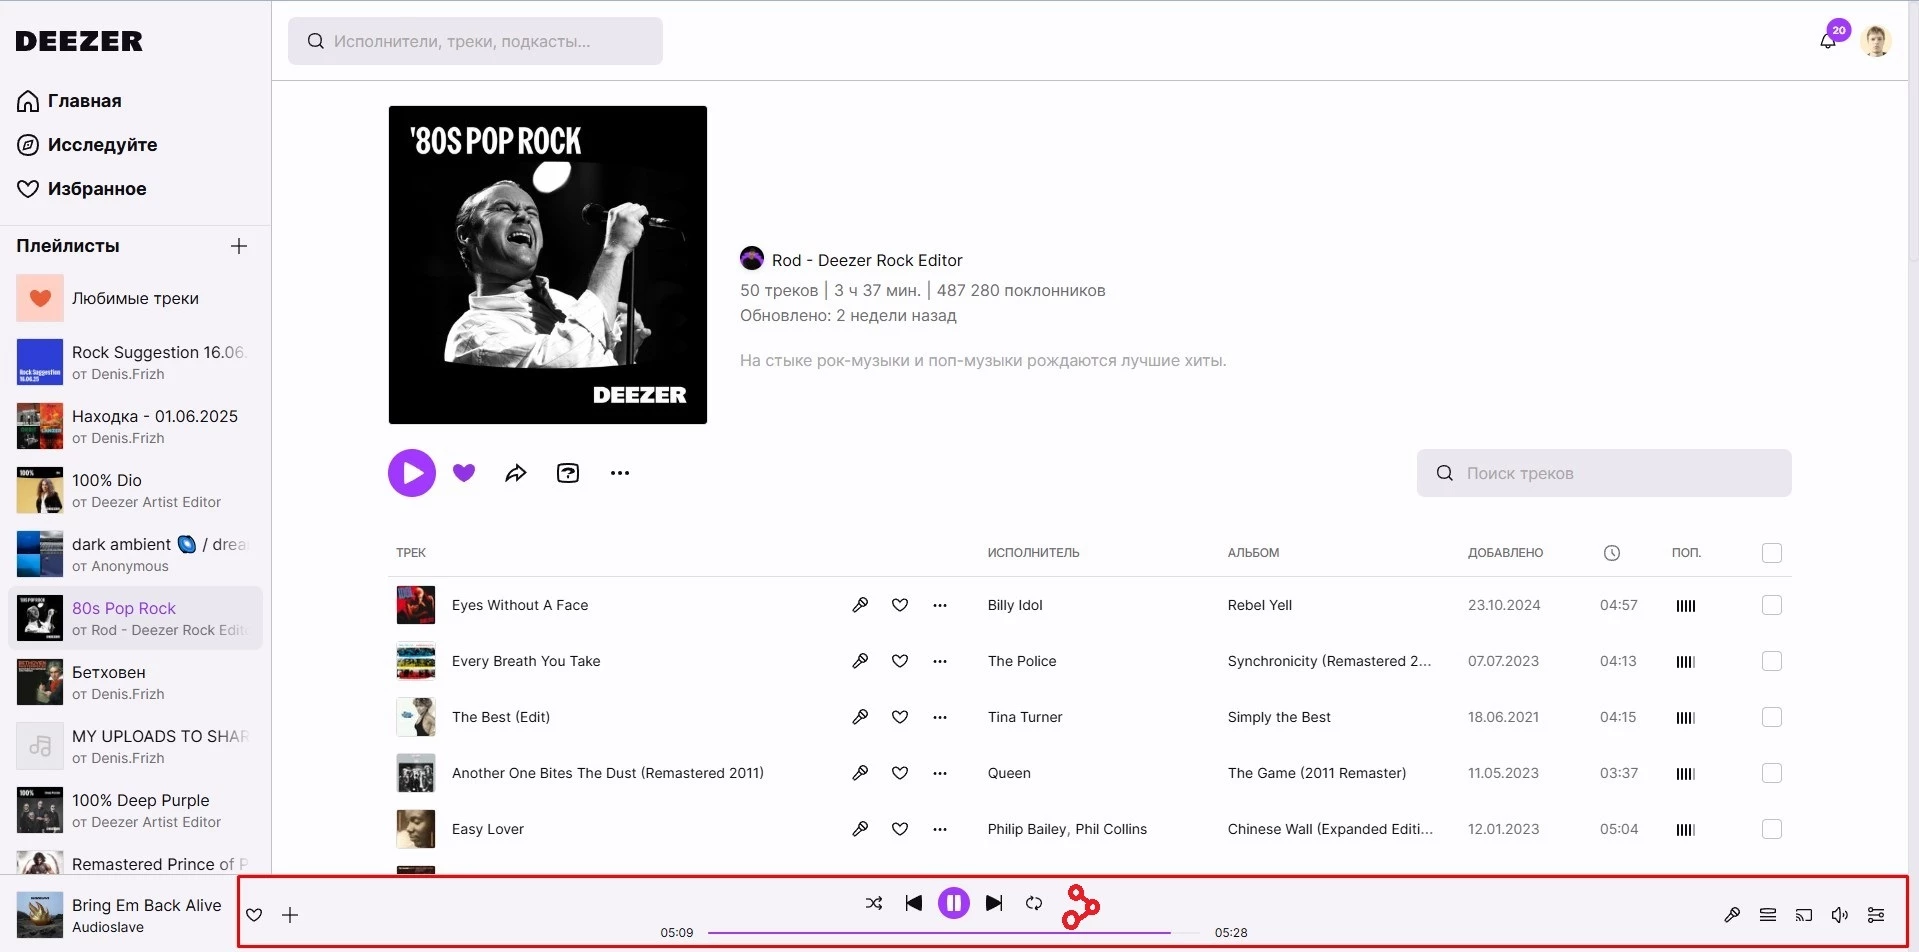Screen dimensions: 1919x952
Task: Select the checkbox for The Best (Edit)
Action: [x=1772, y=717]
